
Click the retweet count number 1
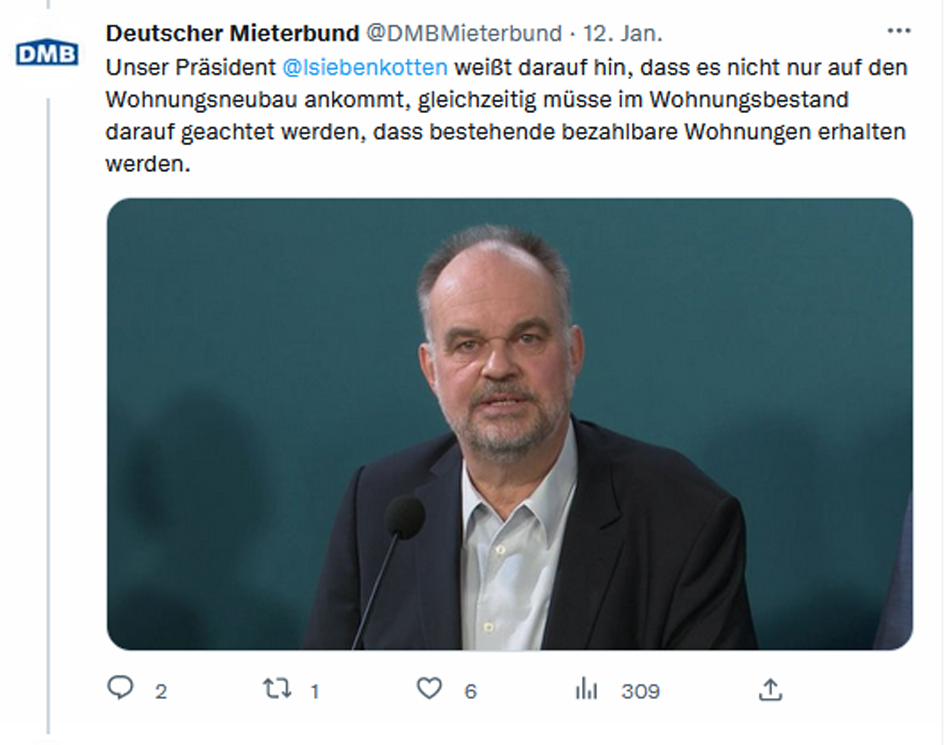(315, 691)
